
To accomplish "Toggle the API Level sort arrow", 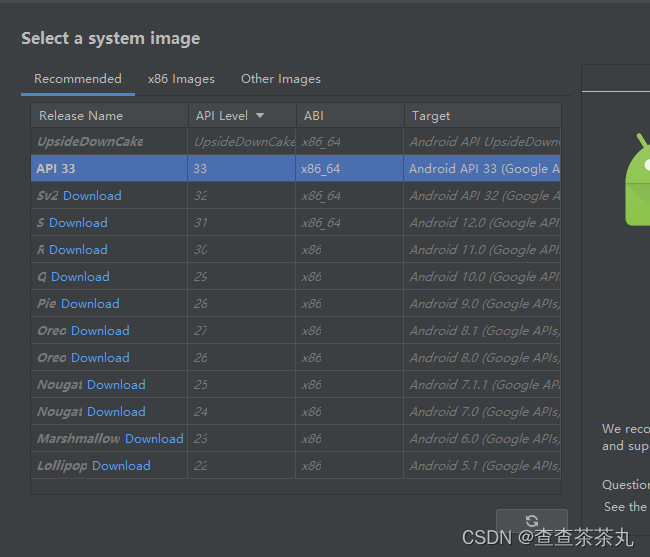I will click(260, 115).
